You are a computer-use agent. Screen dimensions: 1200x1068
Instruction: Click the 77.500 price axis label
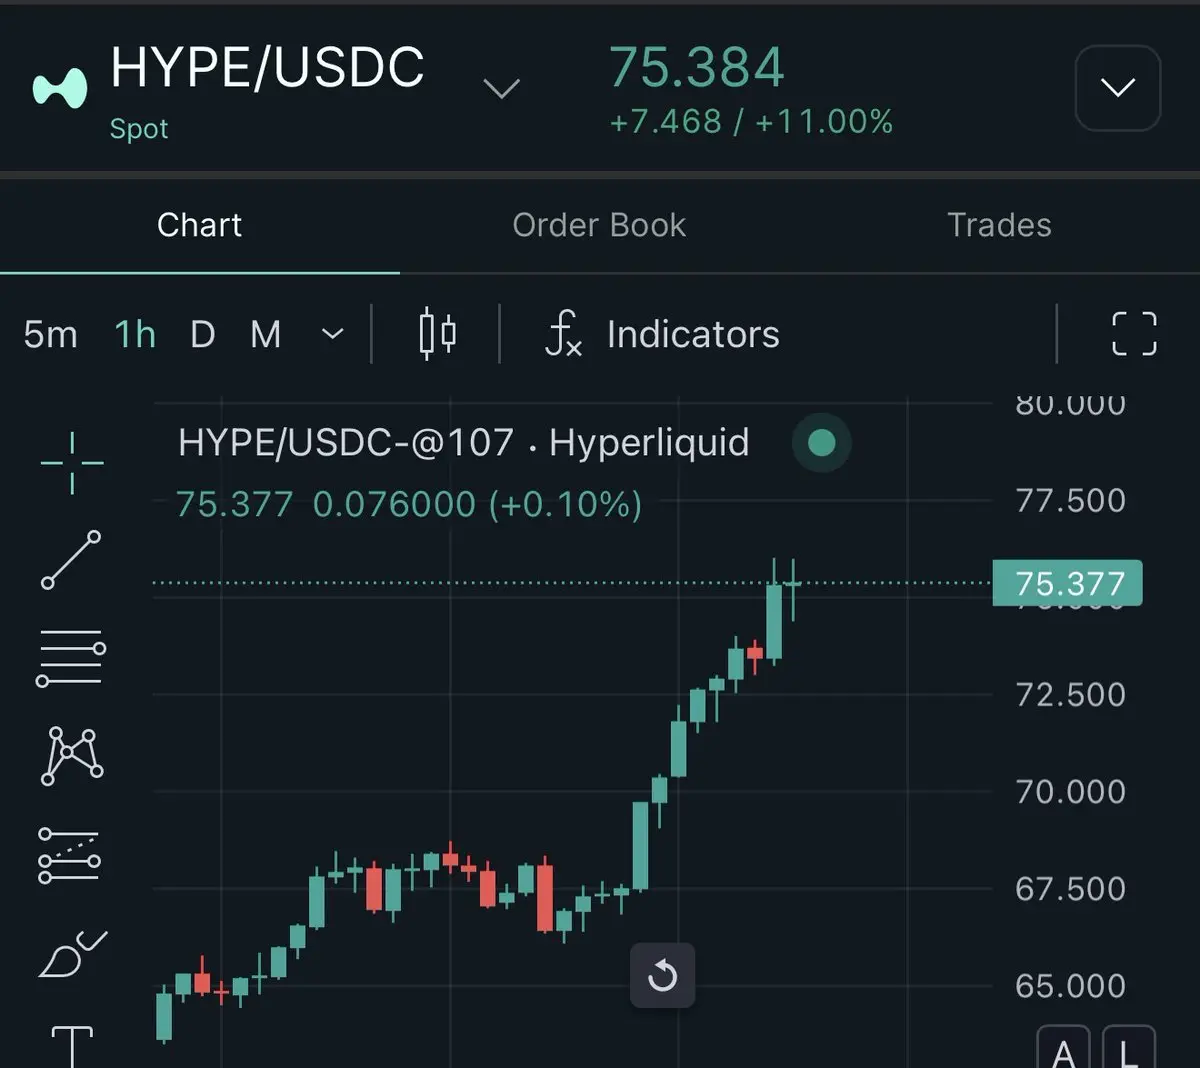coord(1071,500)
